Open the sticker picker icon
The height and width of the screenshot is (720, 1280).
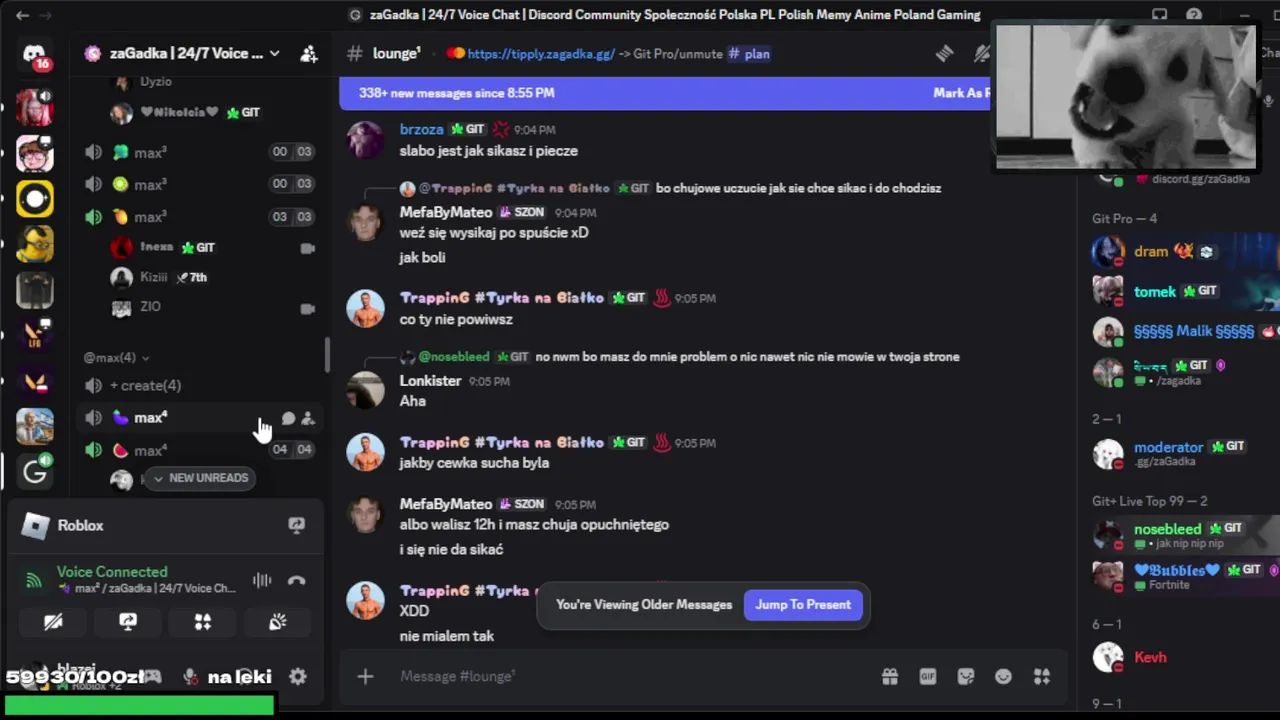point(965,677)
